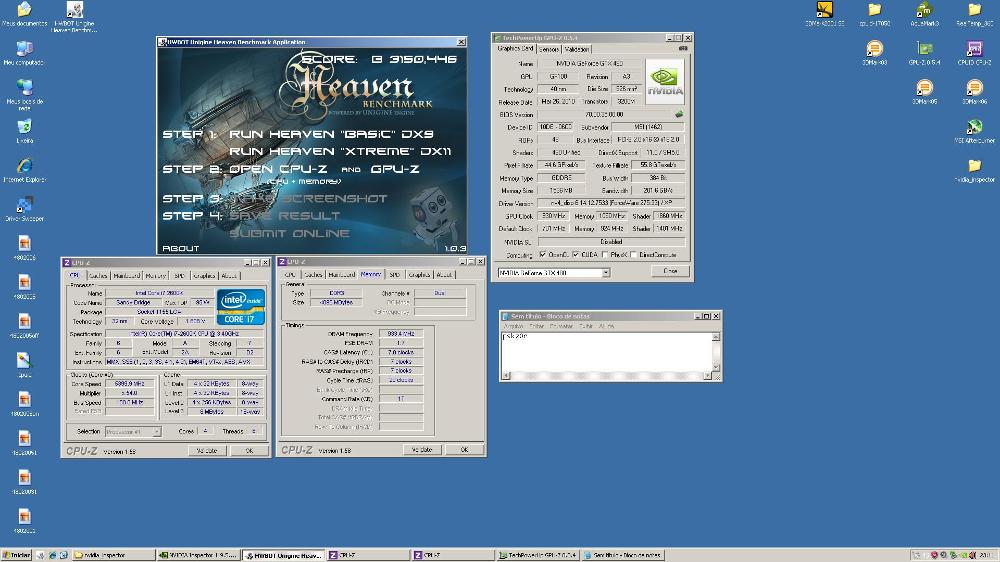
Task: Open the GPU selection dropdown in GPU-Z
Action: tap(554, 272)
